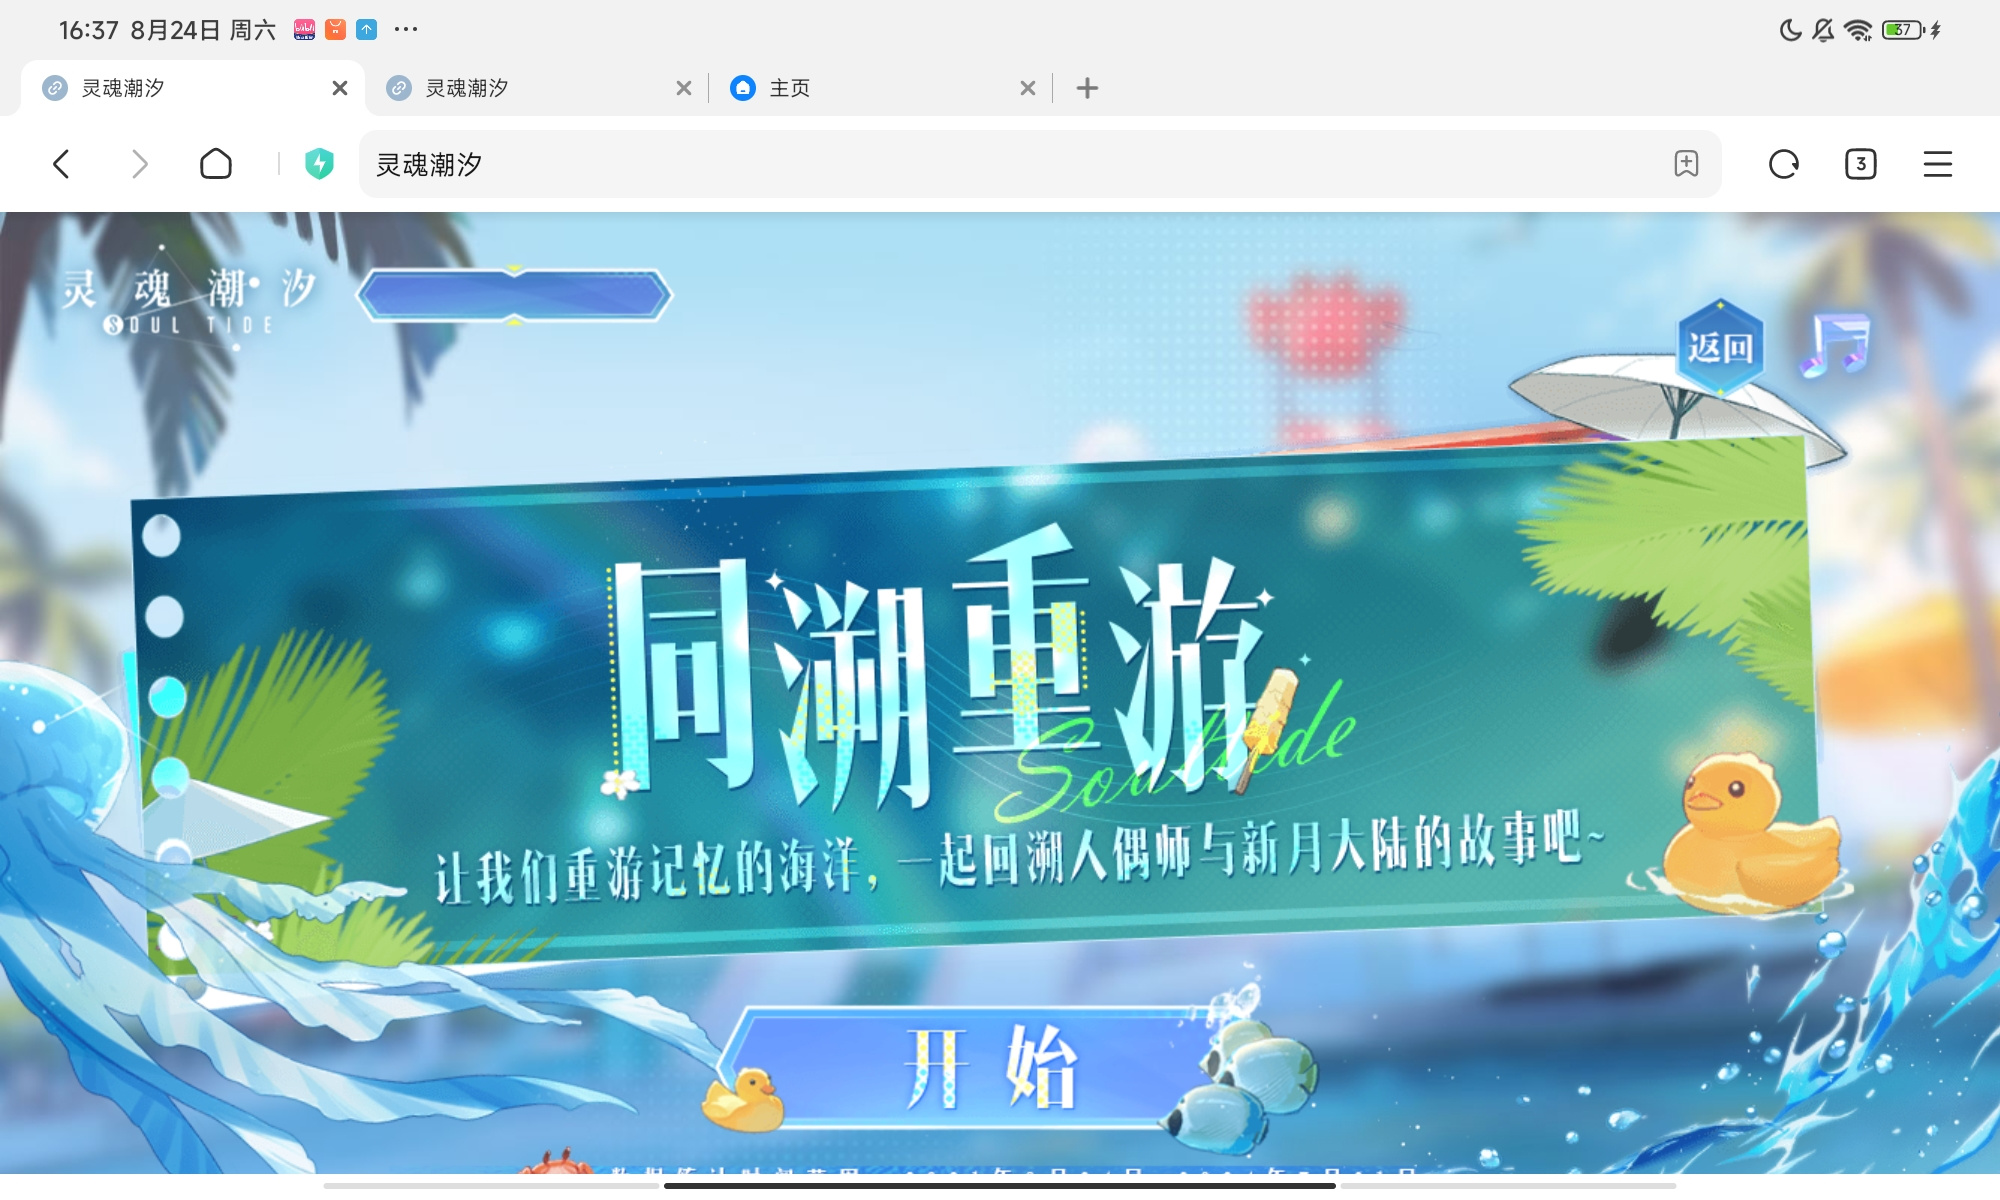Screen dimensions: 2000x1200
Task: Tap the green security shield icon
Action: 319,163
